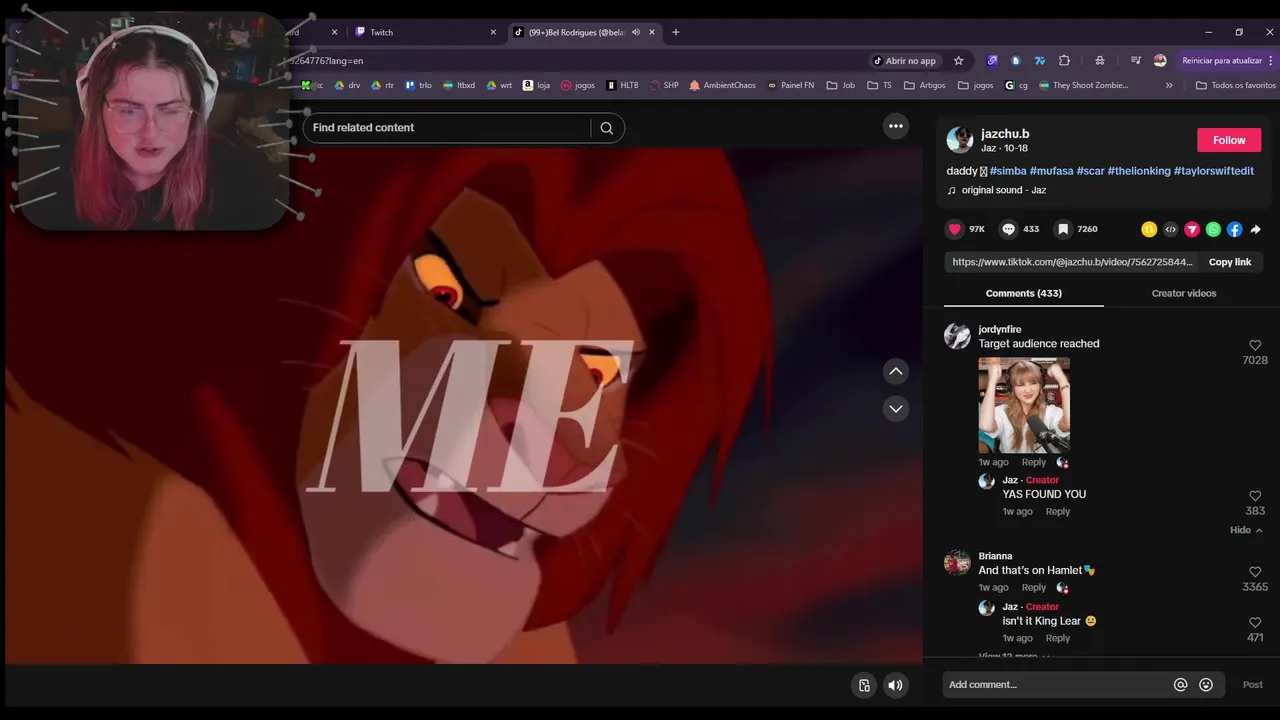Open the 'jogos' bookmarks folder
Viewport: 1280px width, 720px height.
[976, 85]
